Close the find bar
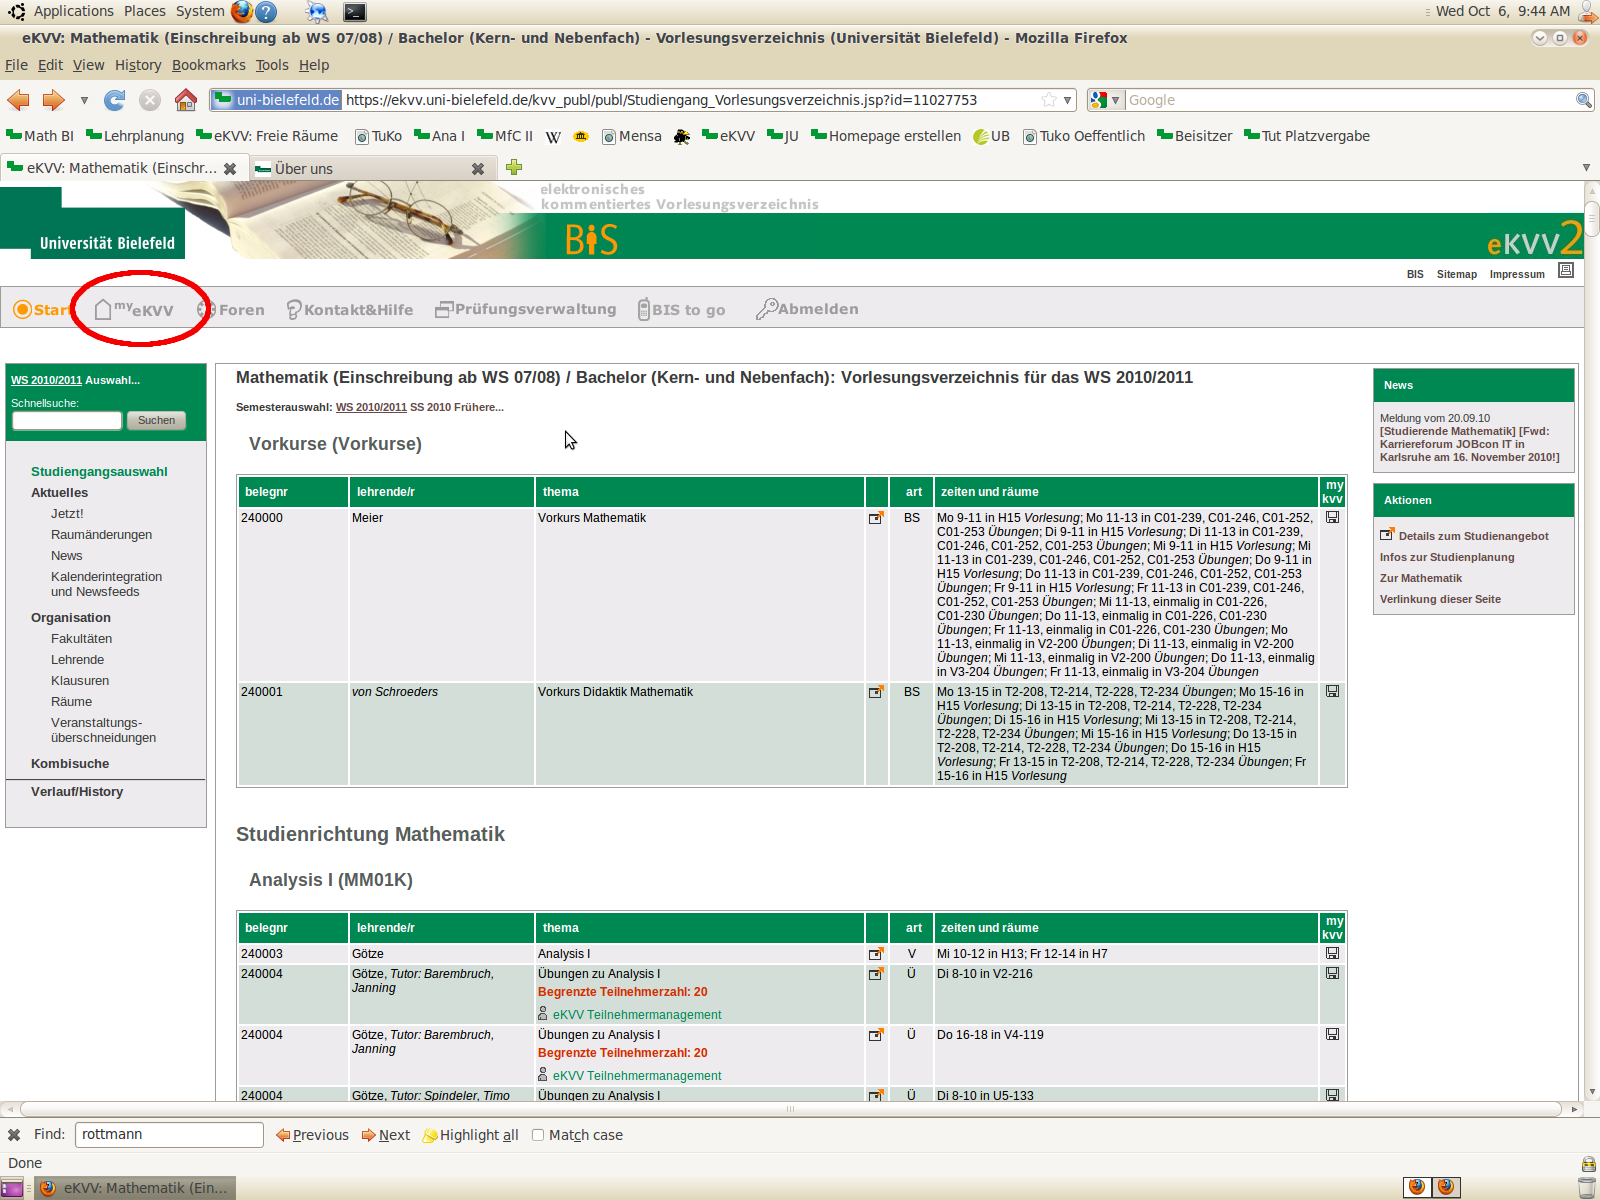Image resolution: width=1600 pixels, height=1200 pixels. 14,1135
